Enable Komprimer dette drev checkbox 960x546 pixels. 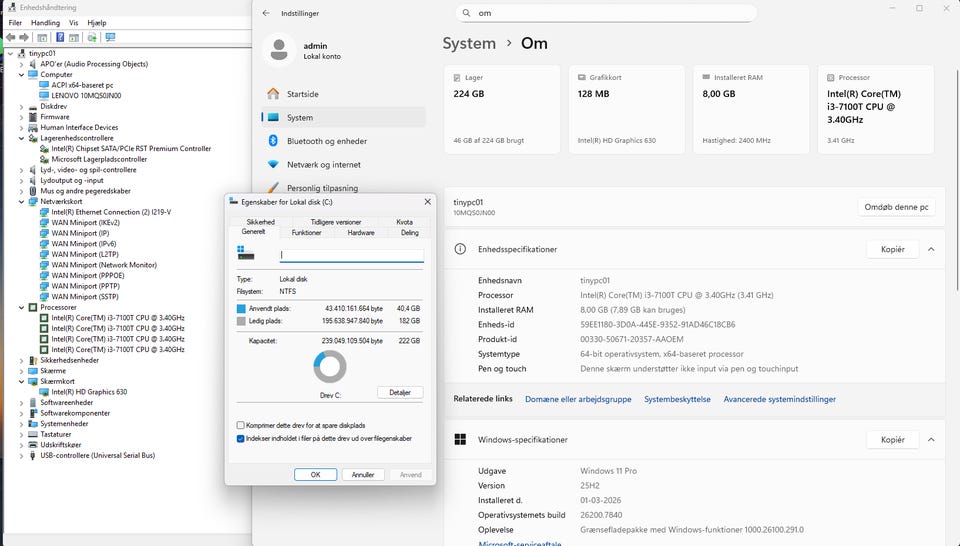(x=241, y=425)
